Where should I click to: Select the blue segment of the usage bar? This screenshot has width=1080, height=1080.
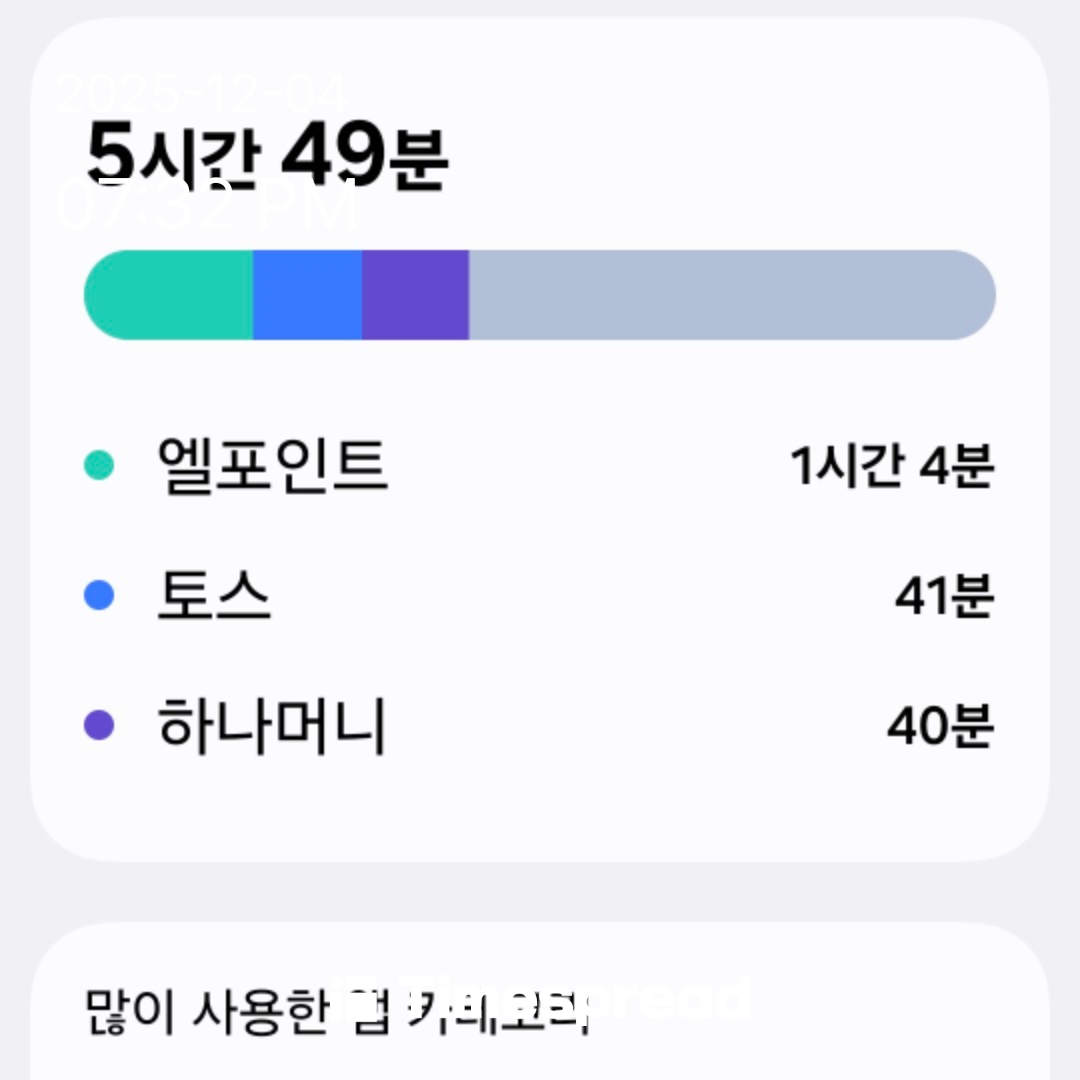(x=307, y=295)
